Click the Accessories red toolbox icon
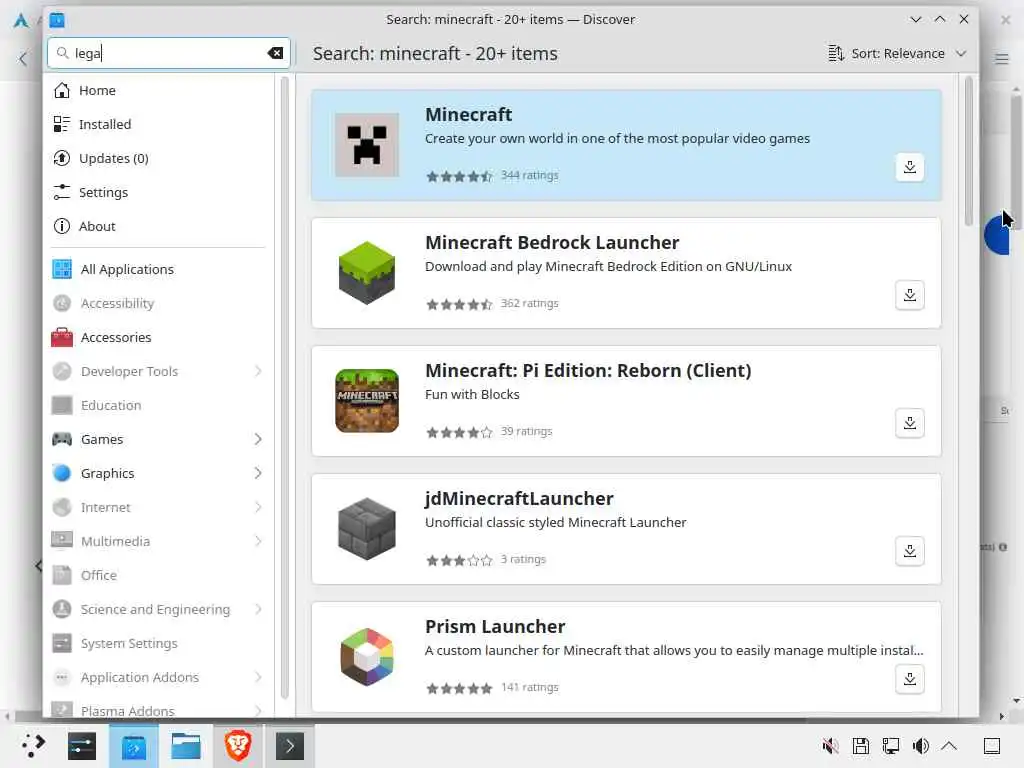 coord(62,337)
